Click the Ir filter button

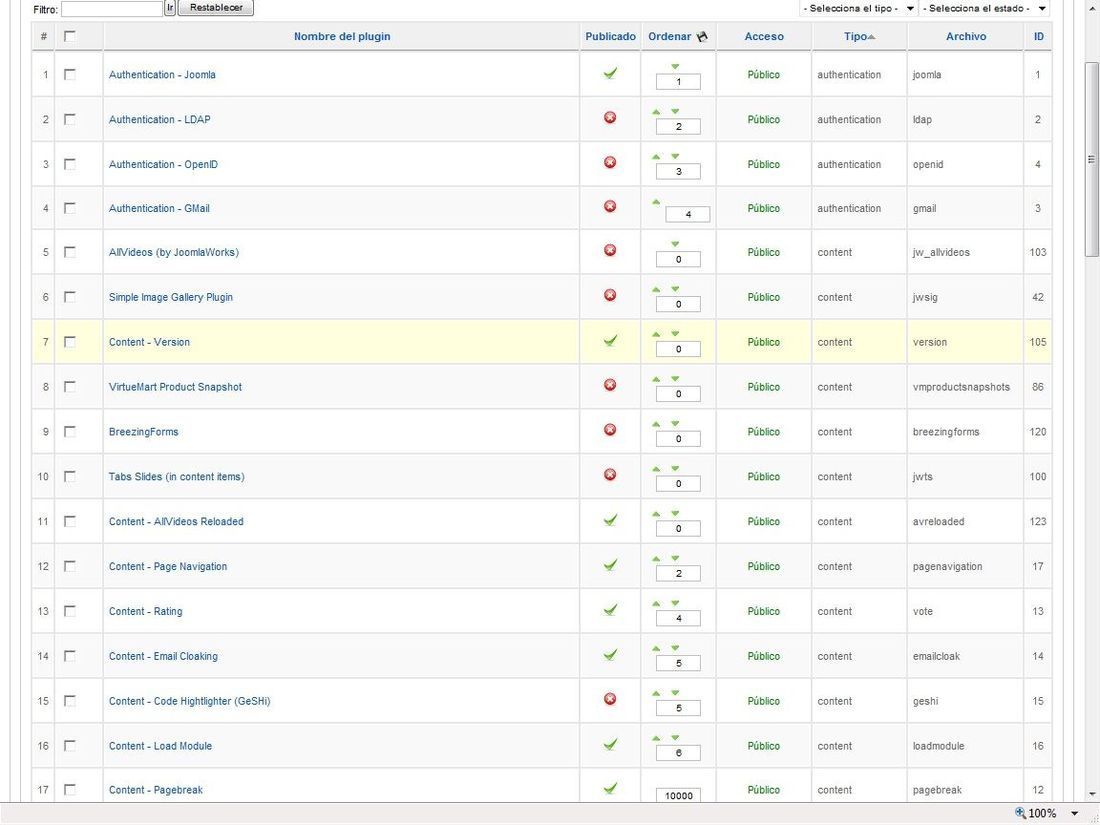tap(170, 8)
